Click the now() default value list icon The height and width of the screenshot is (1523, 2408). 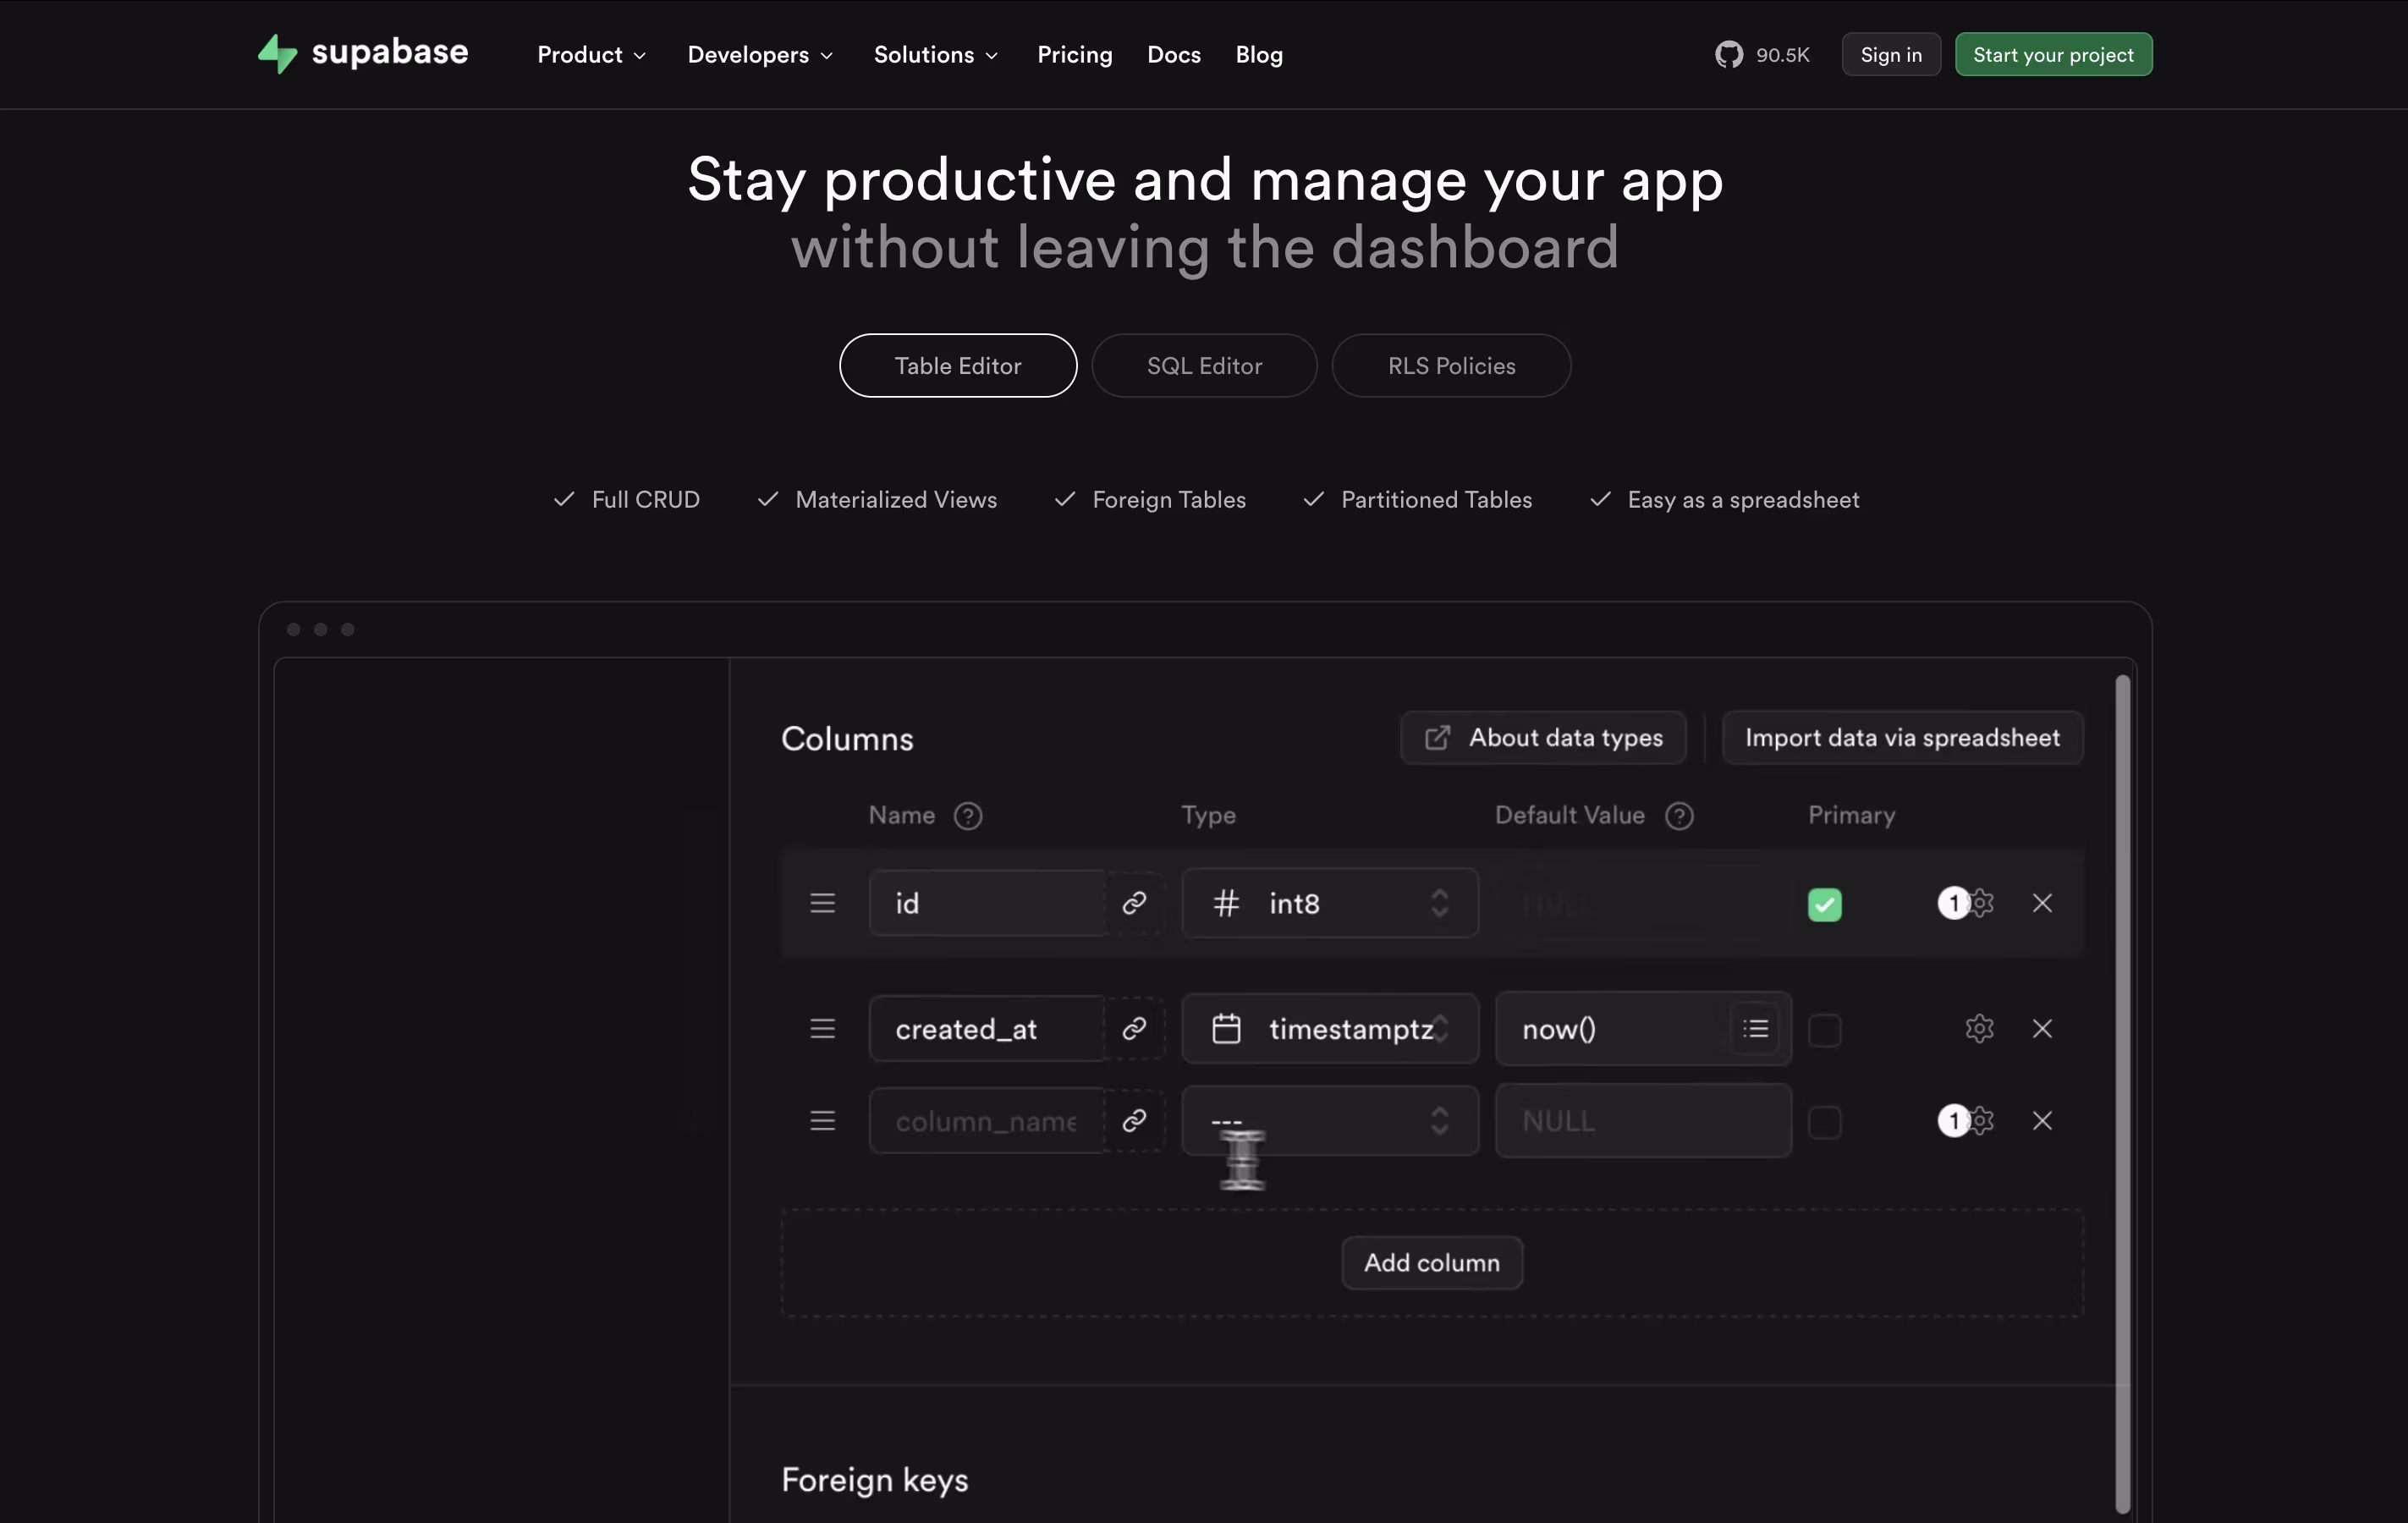pyautogui.click(x=1755, y=1029)
